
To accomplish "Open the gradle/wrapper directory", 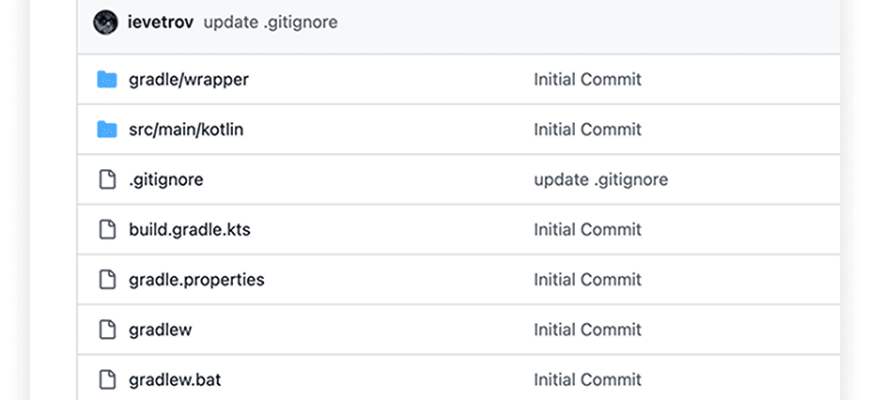I will click(x=188, y=80).
